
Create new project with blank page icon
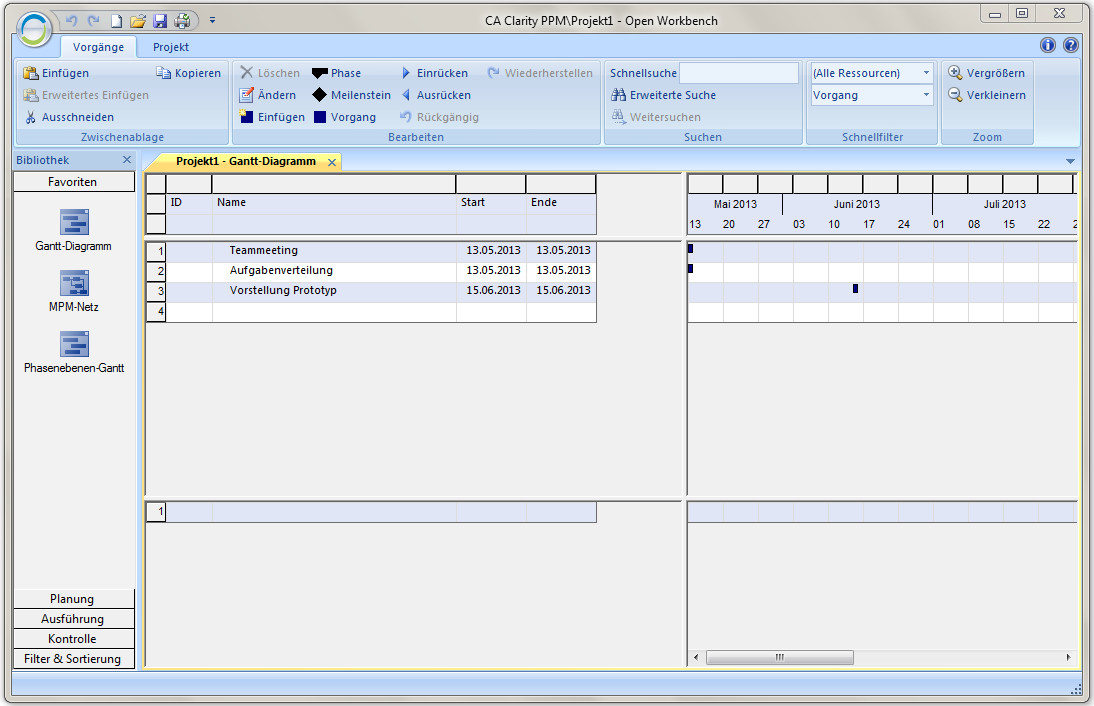[x=117, y=21]
